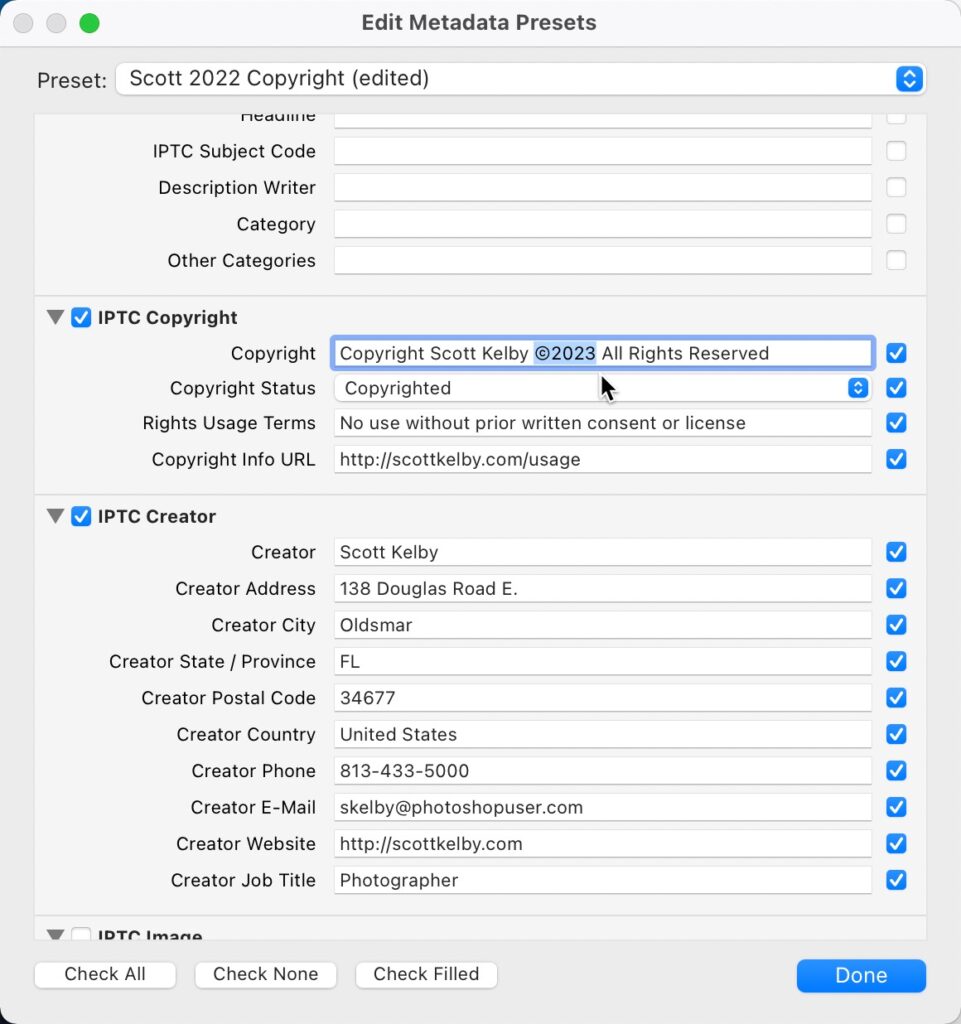
Task: Toggle the Creator Country checkbox
Action: click(x=896, y=735)
